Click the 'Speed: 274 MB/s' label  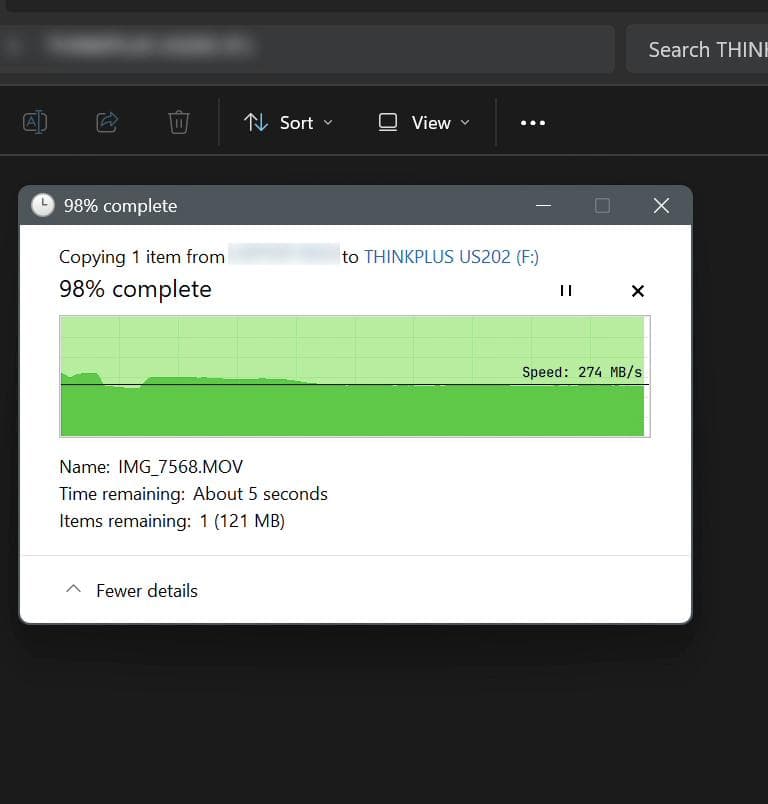(x=582, y=372)
